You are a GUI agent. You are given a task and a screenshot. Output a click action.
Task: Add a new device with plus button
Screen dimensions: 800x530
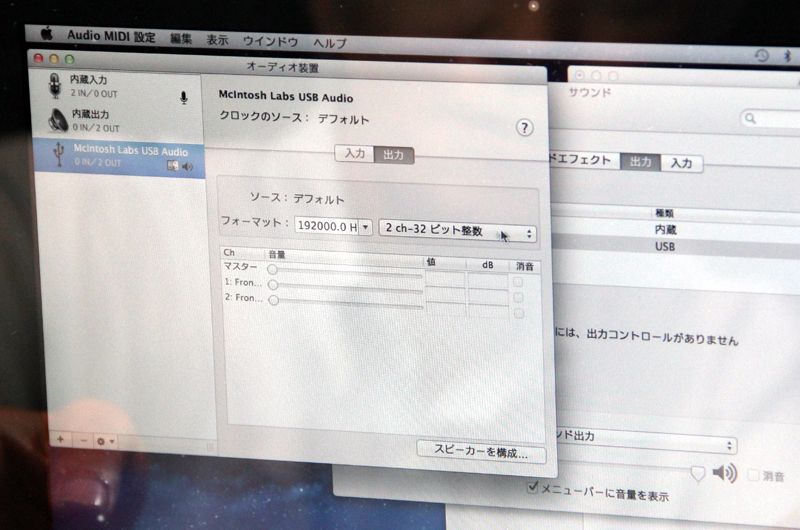click(x=60, y=439)
